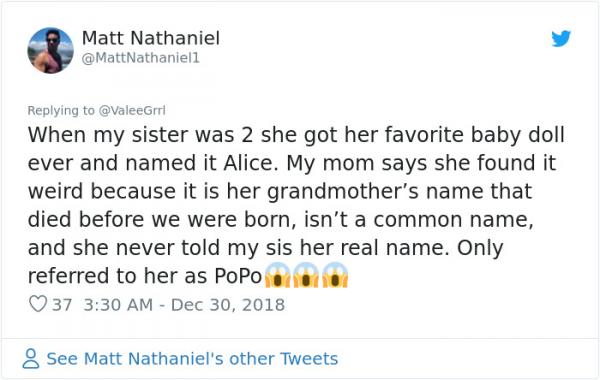
Task: Click the Dec 30, 2018 date
Action: point(228,305)
